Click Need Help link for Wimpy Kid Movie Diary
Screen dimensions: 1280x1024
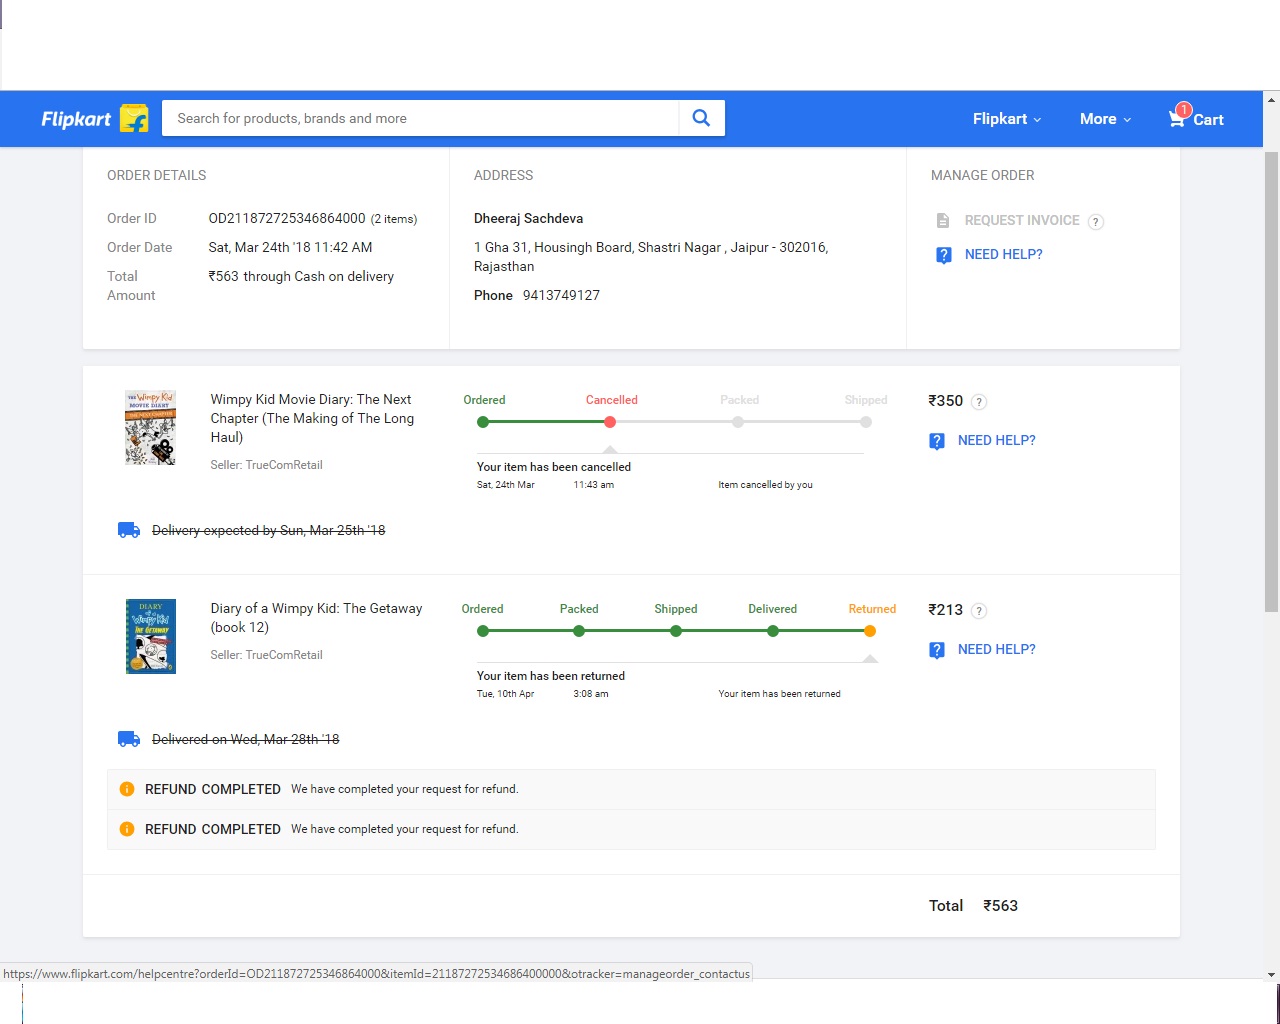click(x=996, y=441)
